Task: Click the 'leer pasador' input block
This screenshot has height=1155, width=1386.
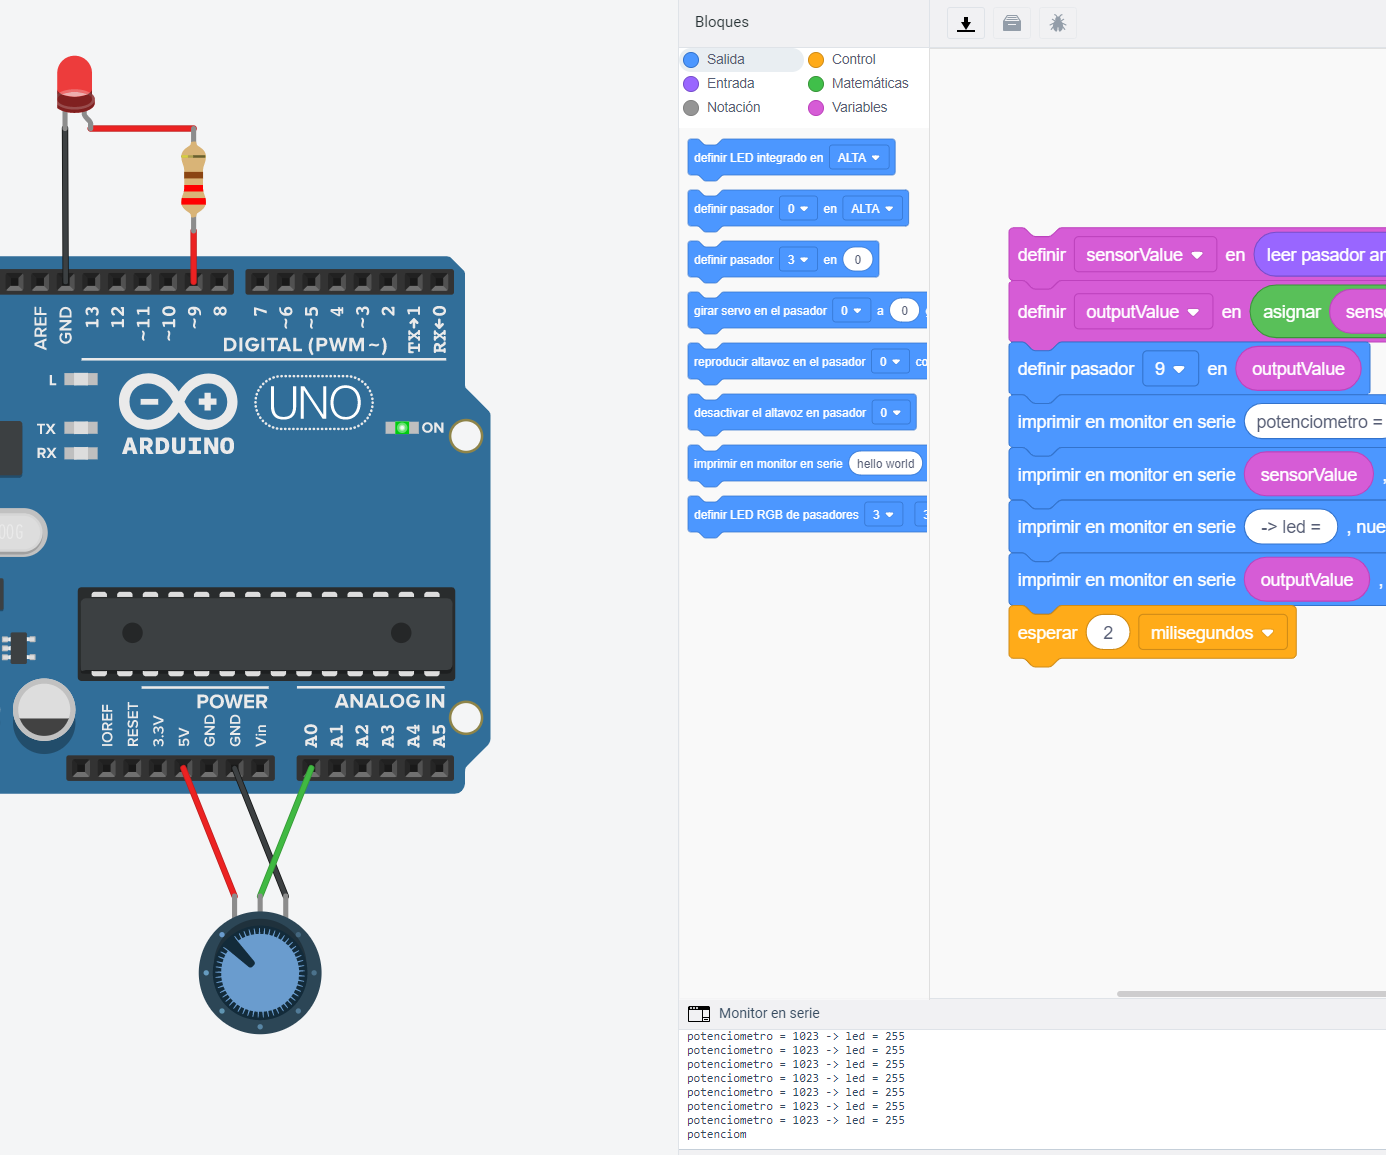Action: 1320,255
